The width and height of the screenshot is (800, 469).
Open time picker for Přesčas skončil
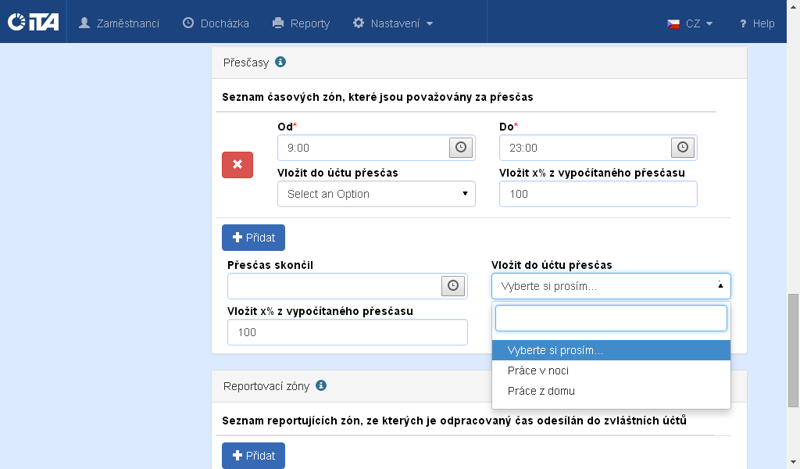coord(454,286)
